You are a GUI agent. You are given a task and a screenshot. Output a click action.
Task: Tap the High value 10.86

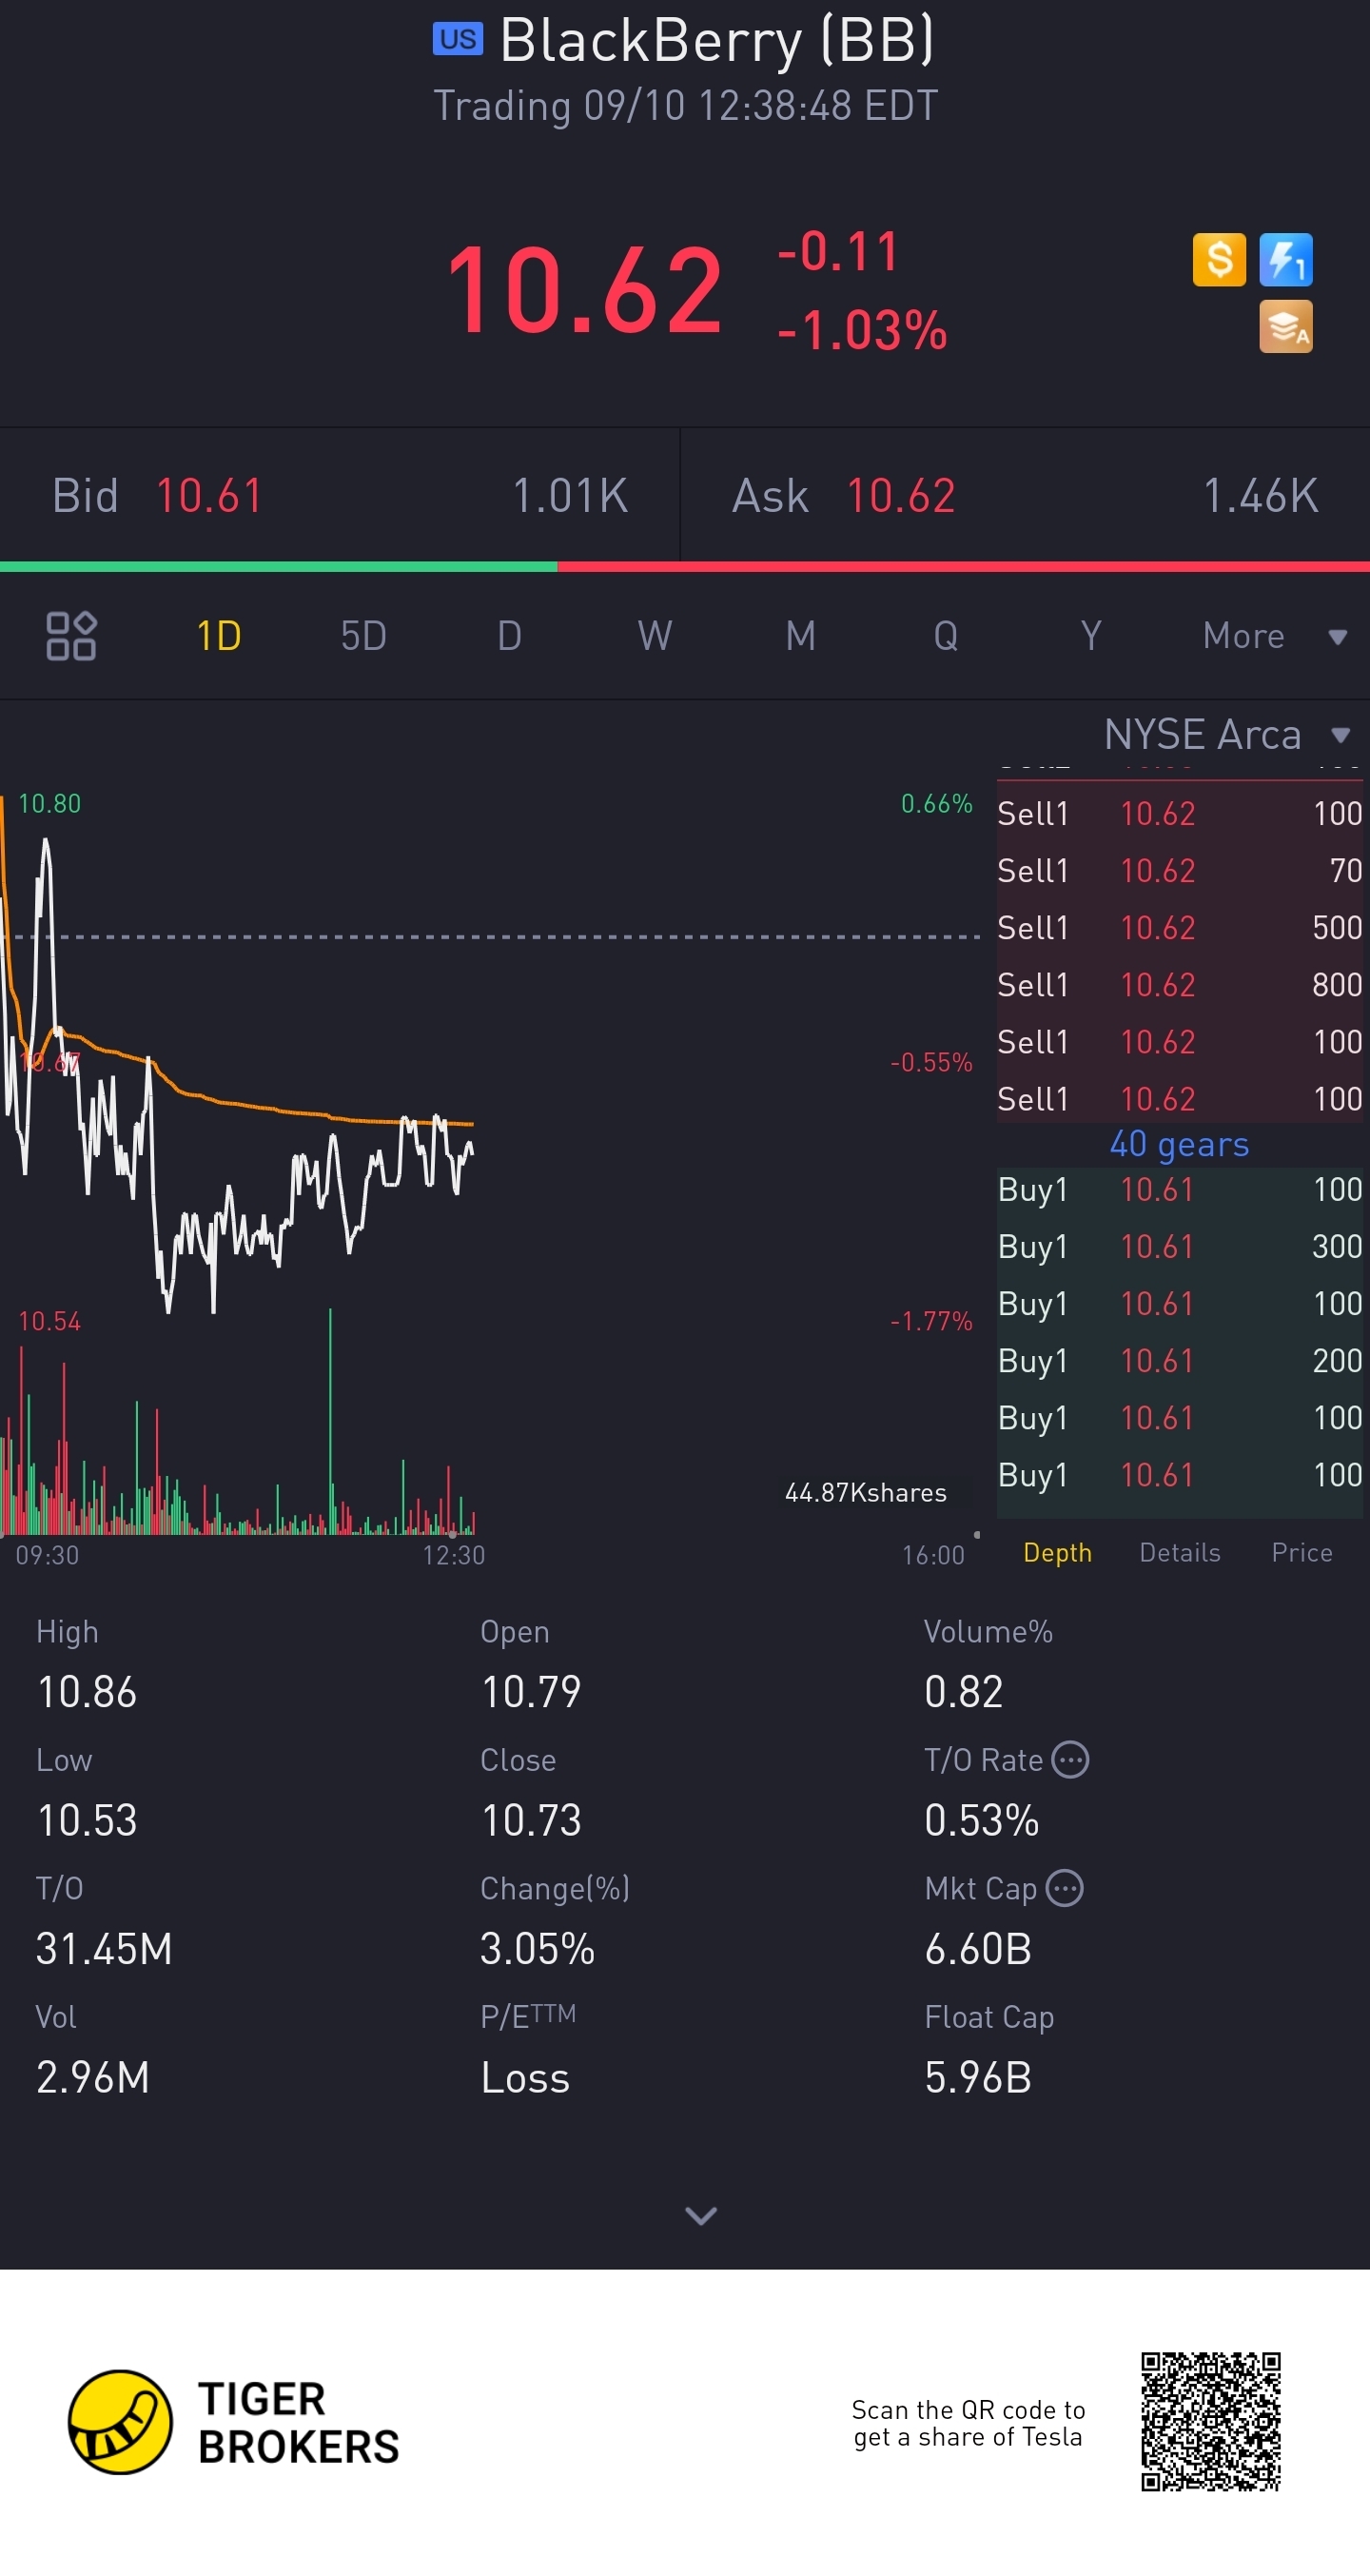point(87,1692)
